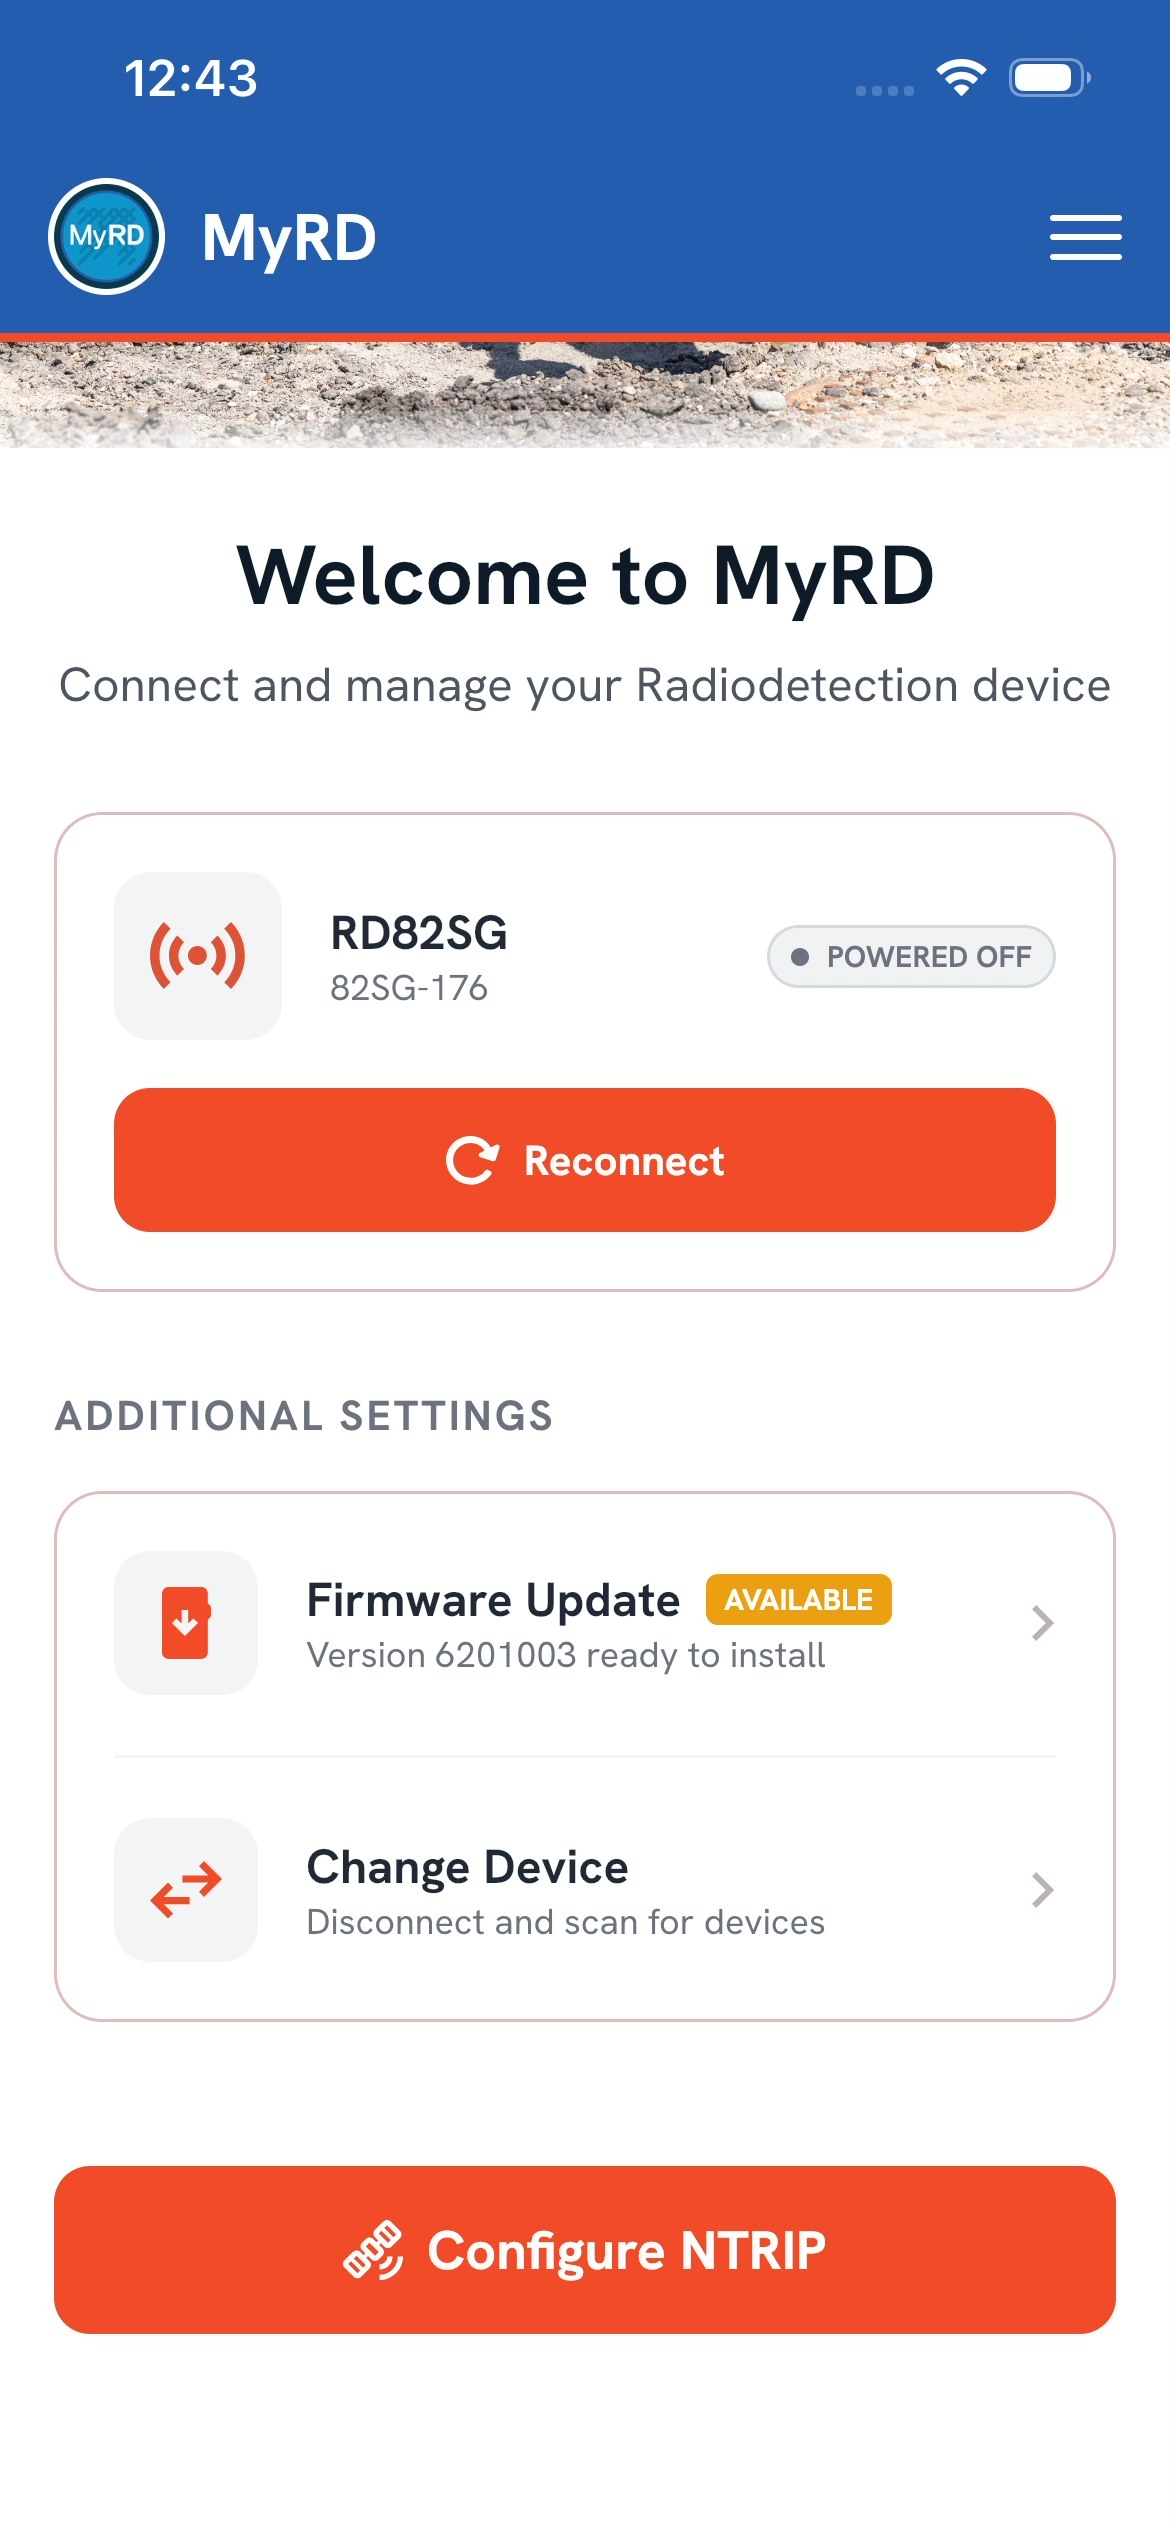Screen dimensions: 1170x2532
Task: Tap the AVAILABLE badge
Action: pos(799,1600)
